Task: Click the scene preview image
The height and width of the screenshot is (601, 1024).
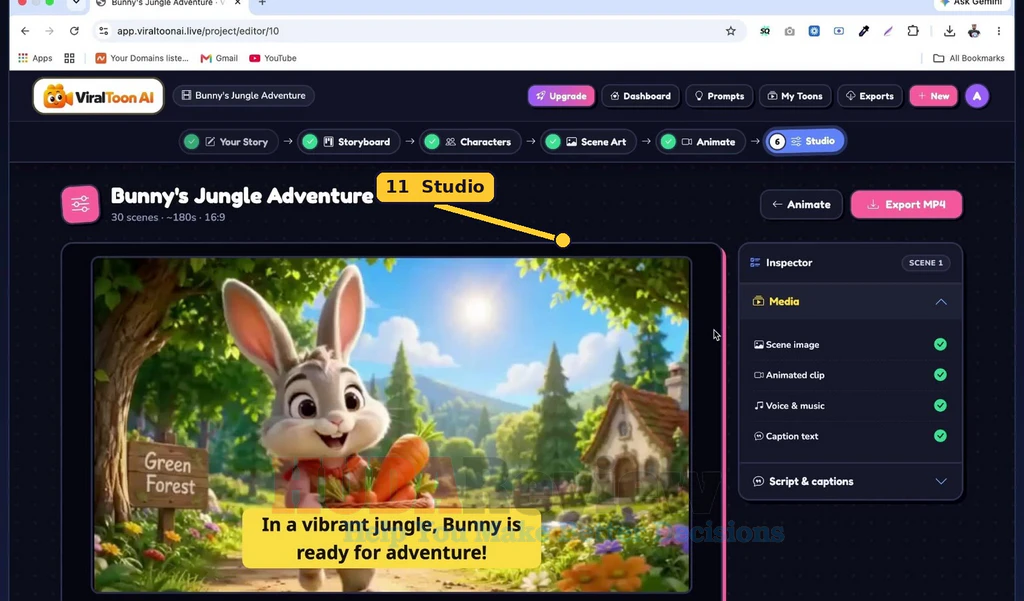Action: [392, 425]
